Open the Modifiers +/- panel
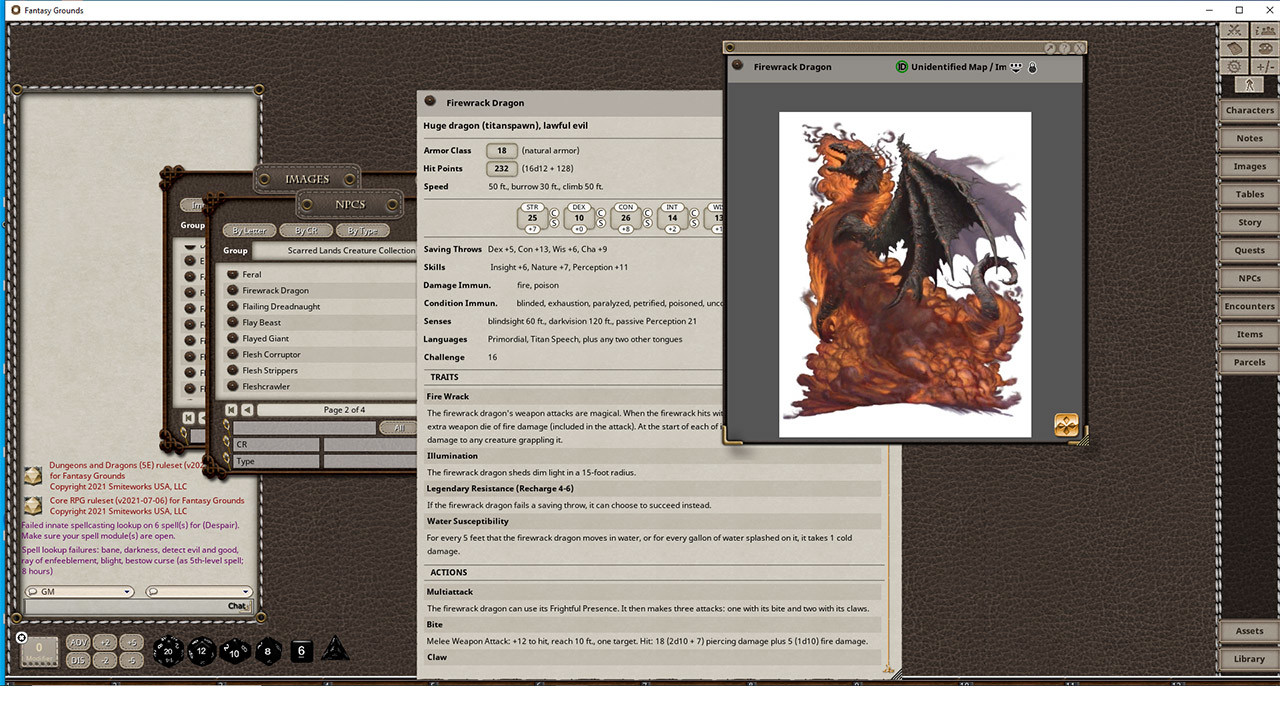 click(1266, 66)
